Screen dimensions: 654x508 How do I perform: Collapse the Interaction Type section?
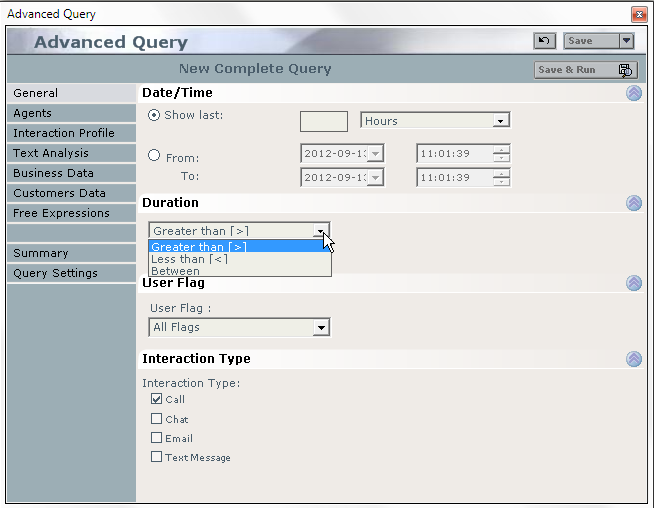point(633,359)
